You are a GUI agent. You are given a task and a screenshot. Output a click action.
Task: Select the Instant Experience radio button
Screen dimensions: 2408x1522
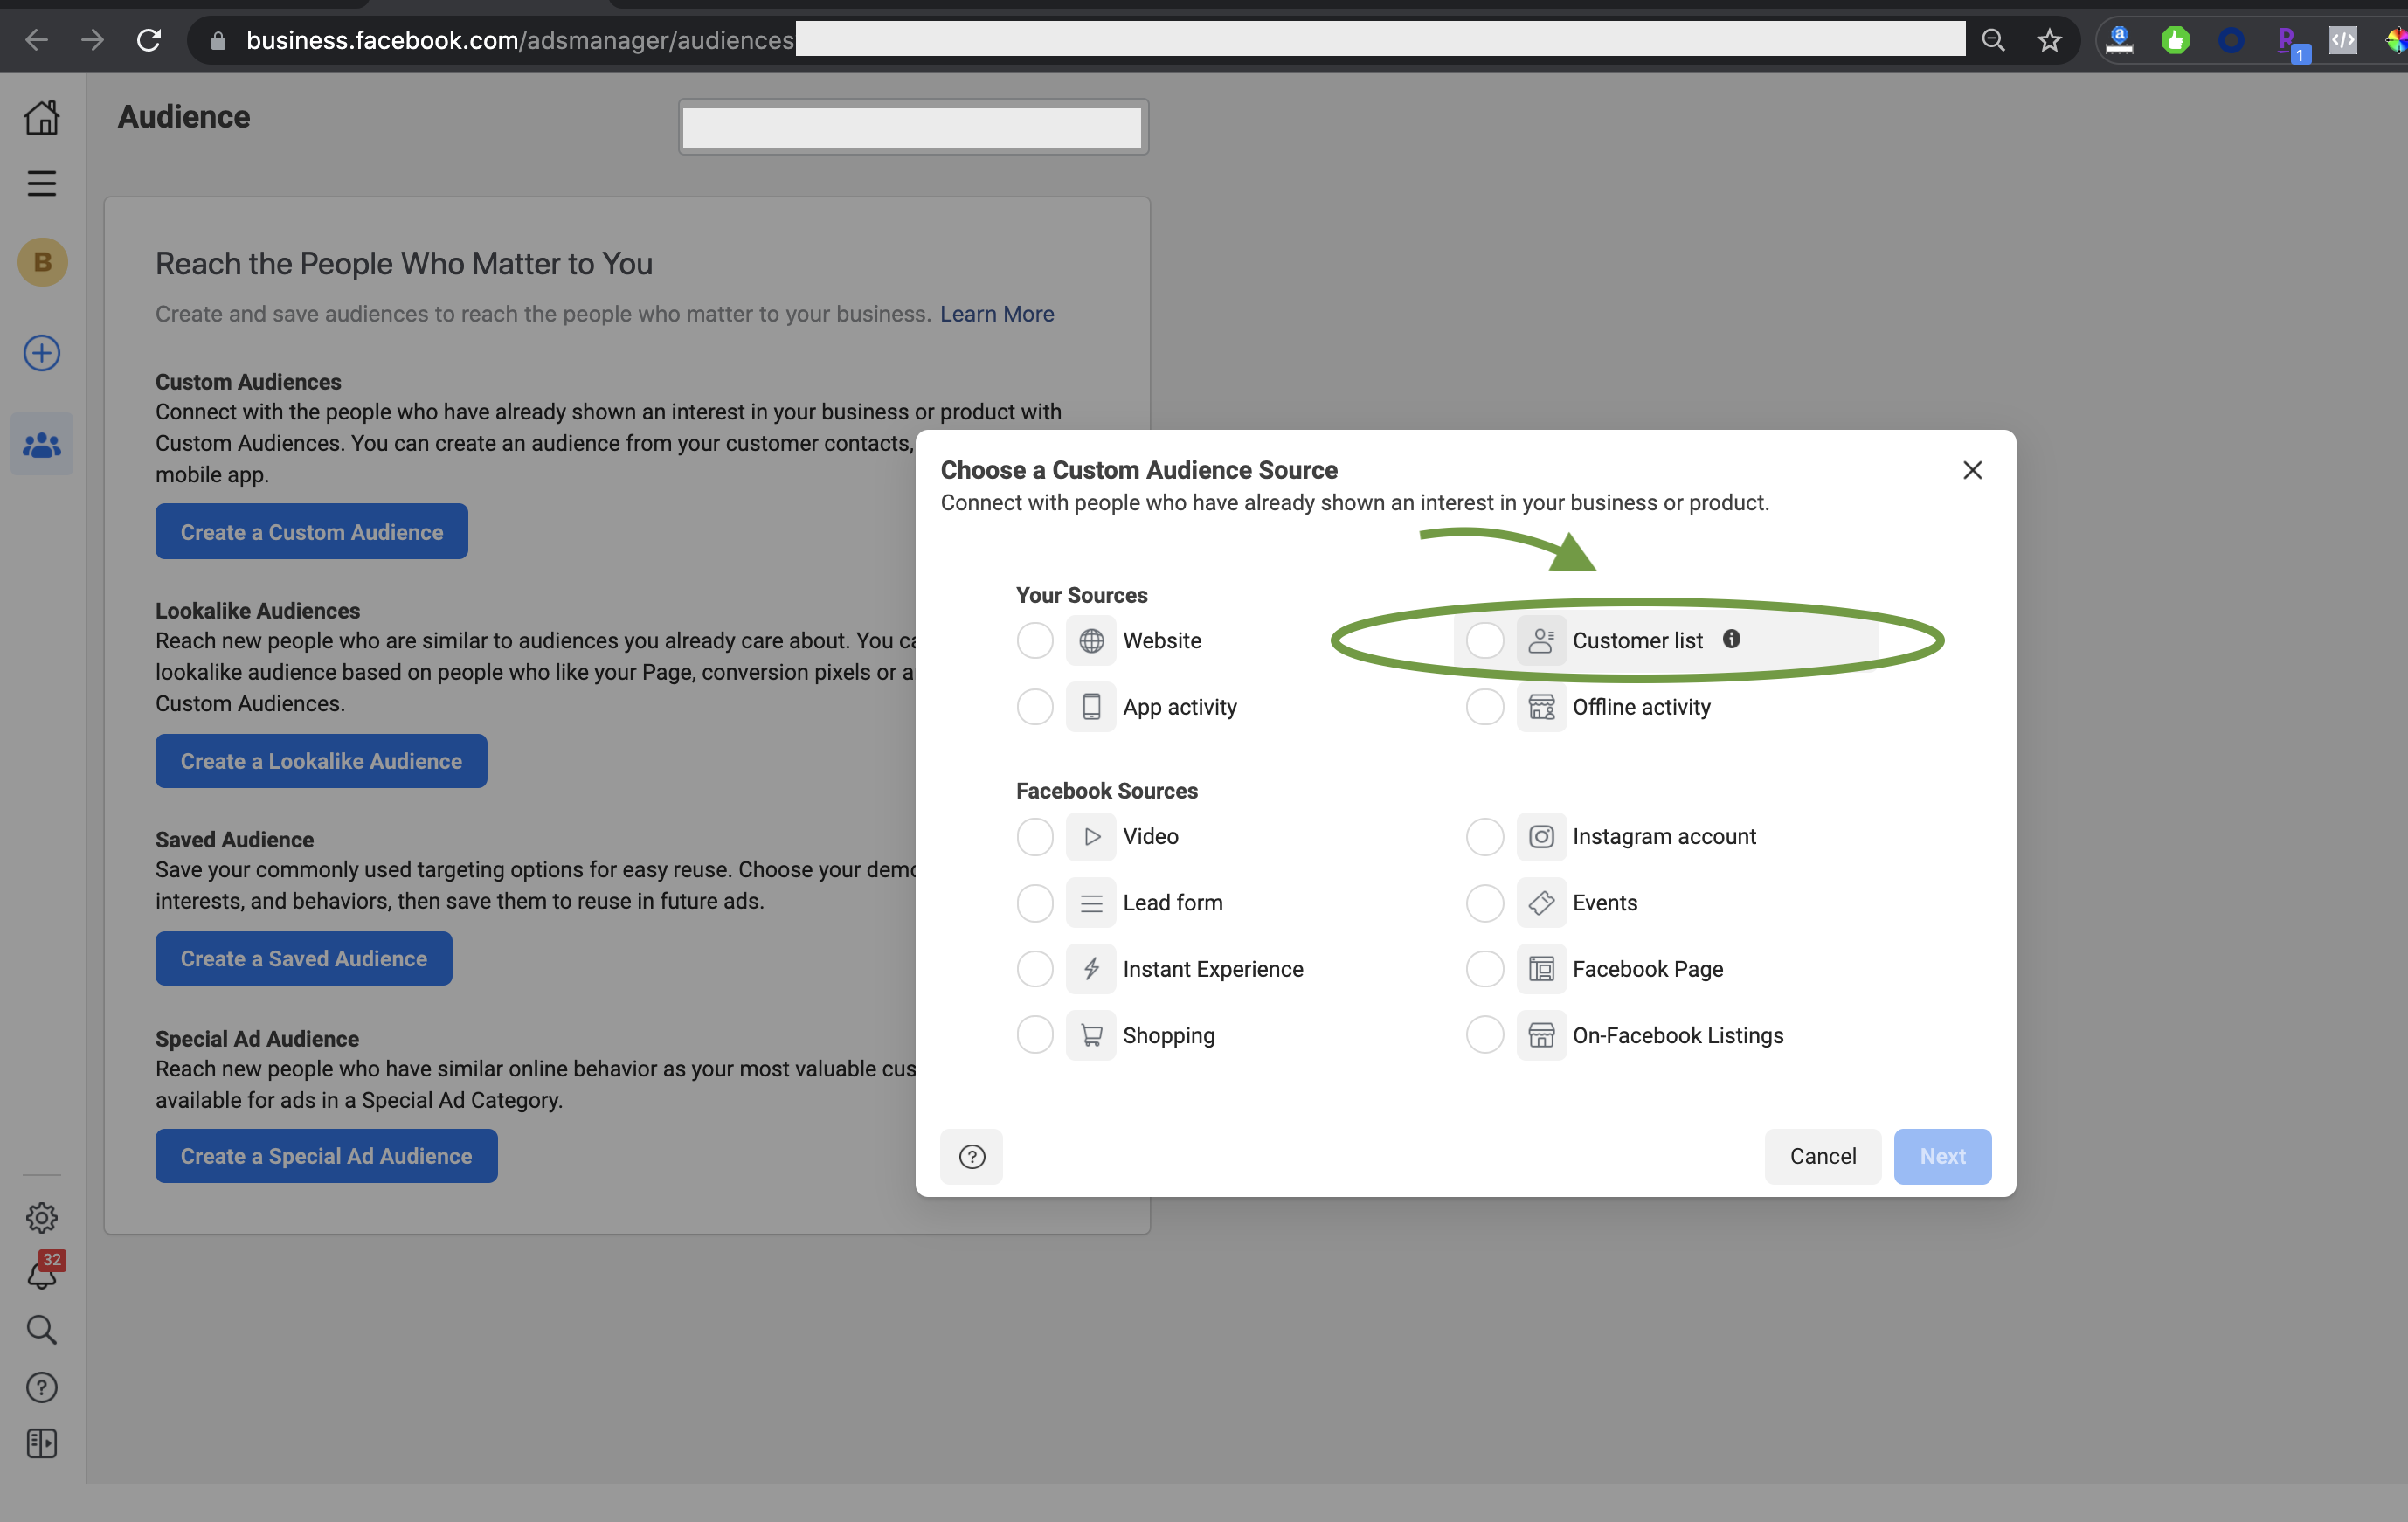(x=1035, y=969)
